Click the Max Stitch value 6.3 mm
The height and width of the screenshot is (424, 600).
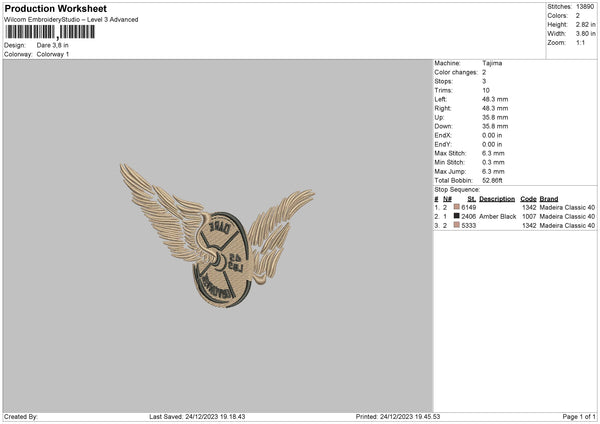tap(493, 153)
